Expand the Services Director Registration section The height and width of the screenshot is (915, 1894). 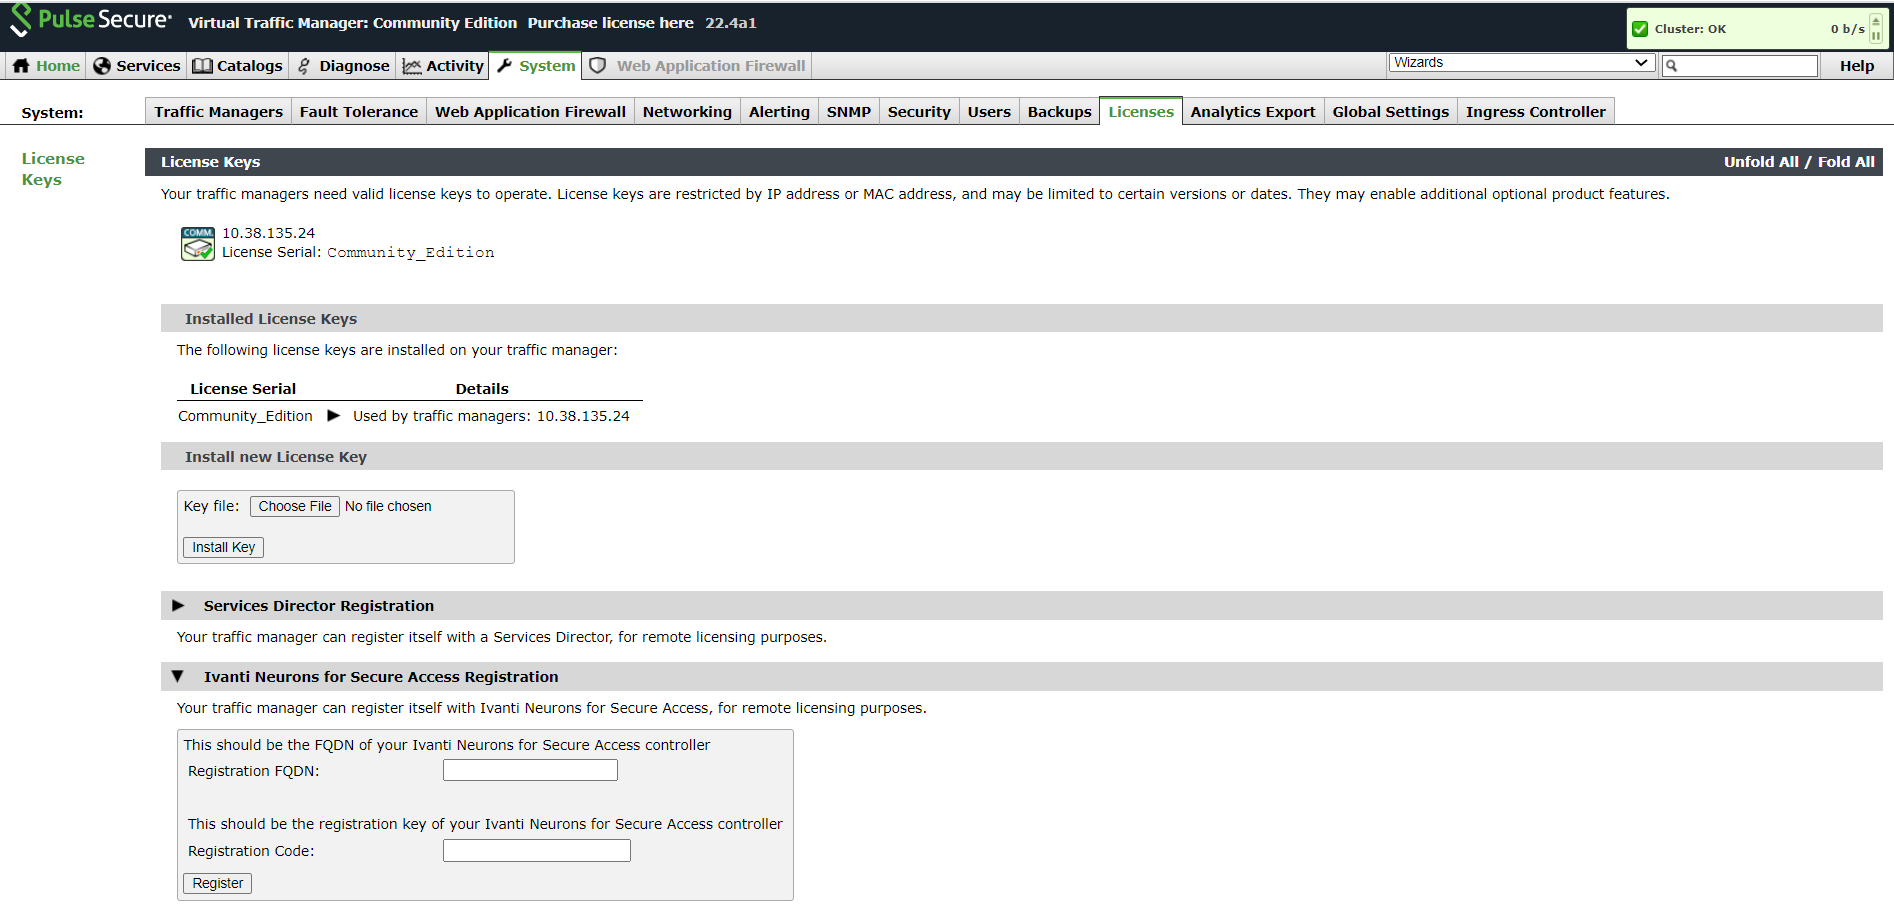[178, 606]
